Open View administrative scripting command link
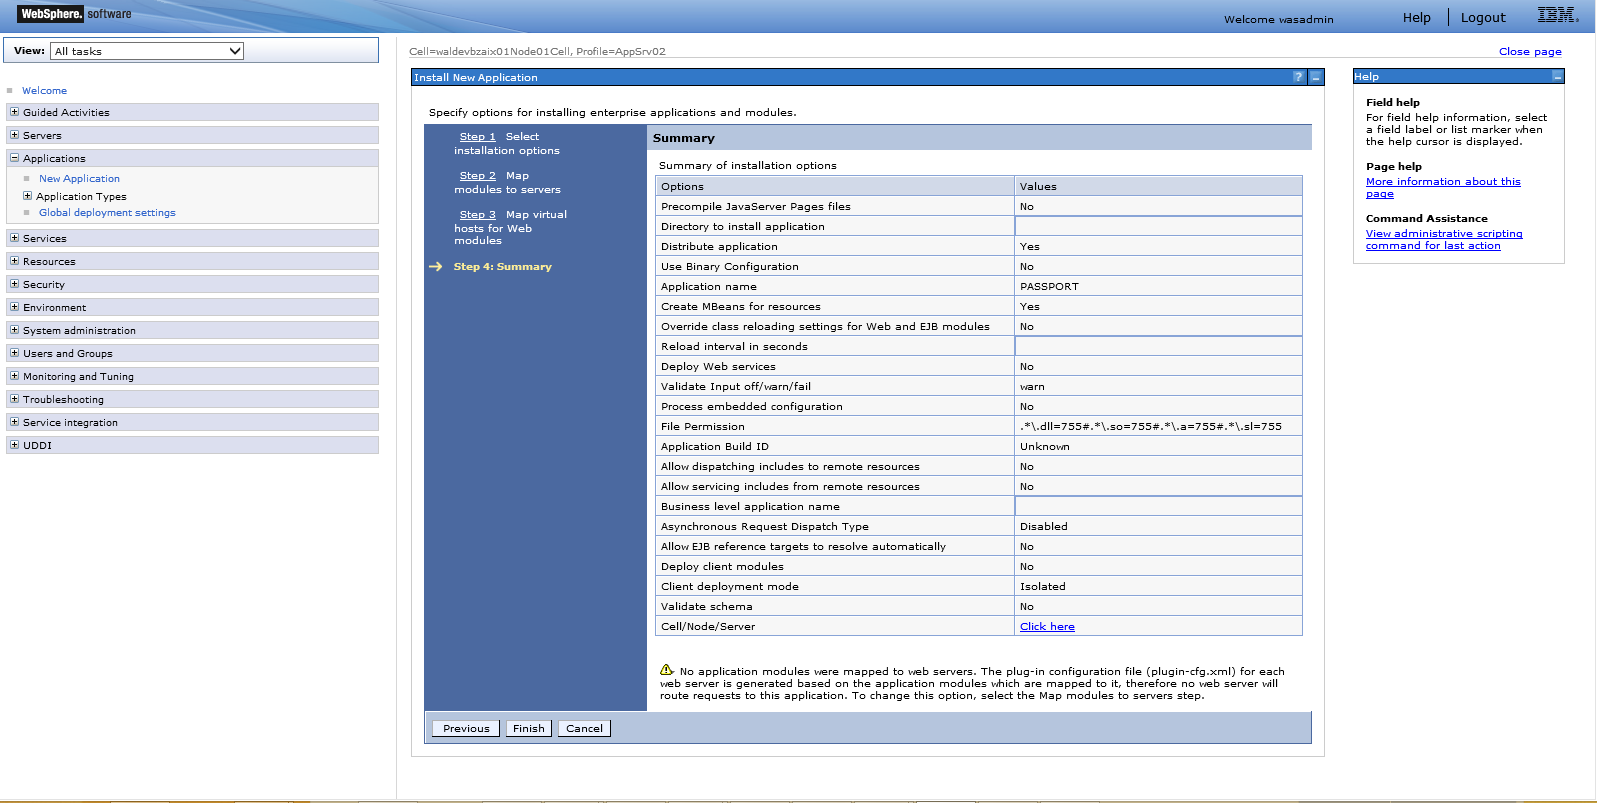 click(x=1444, y=240)
